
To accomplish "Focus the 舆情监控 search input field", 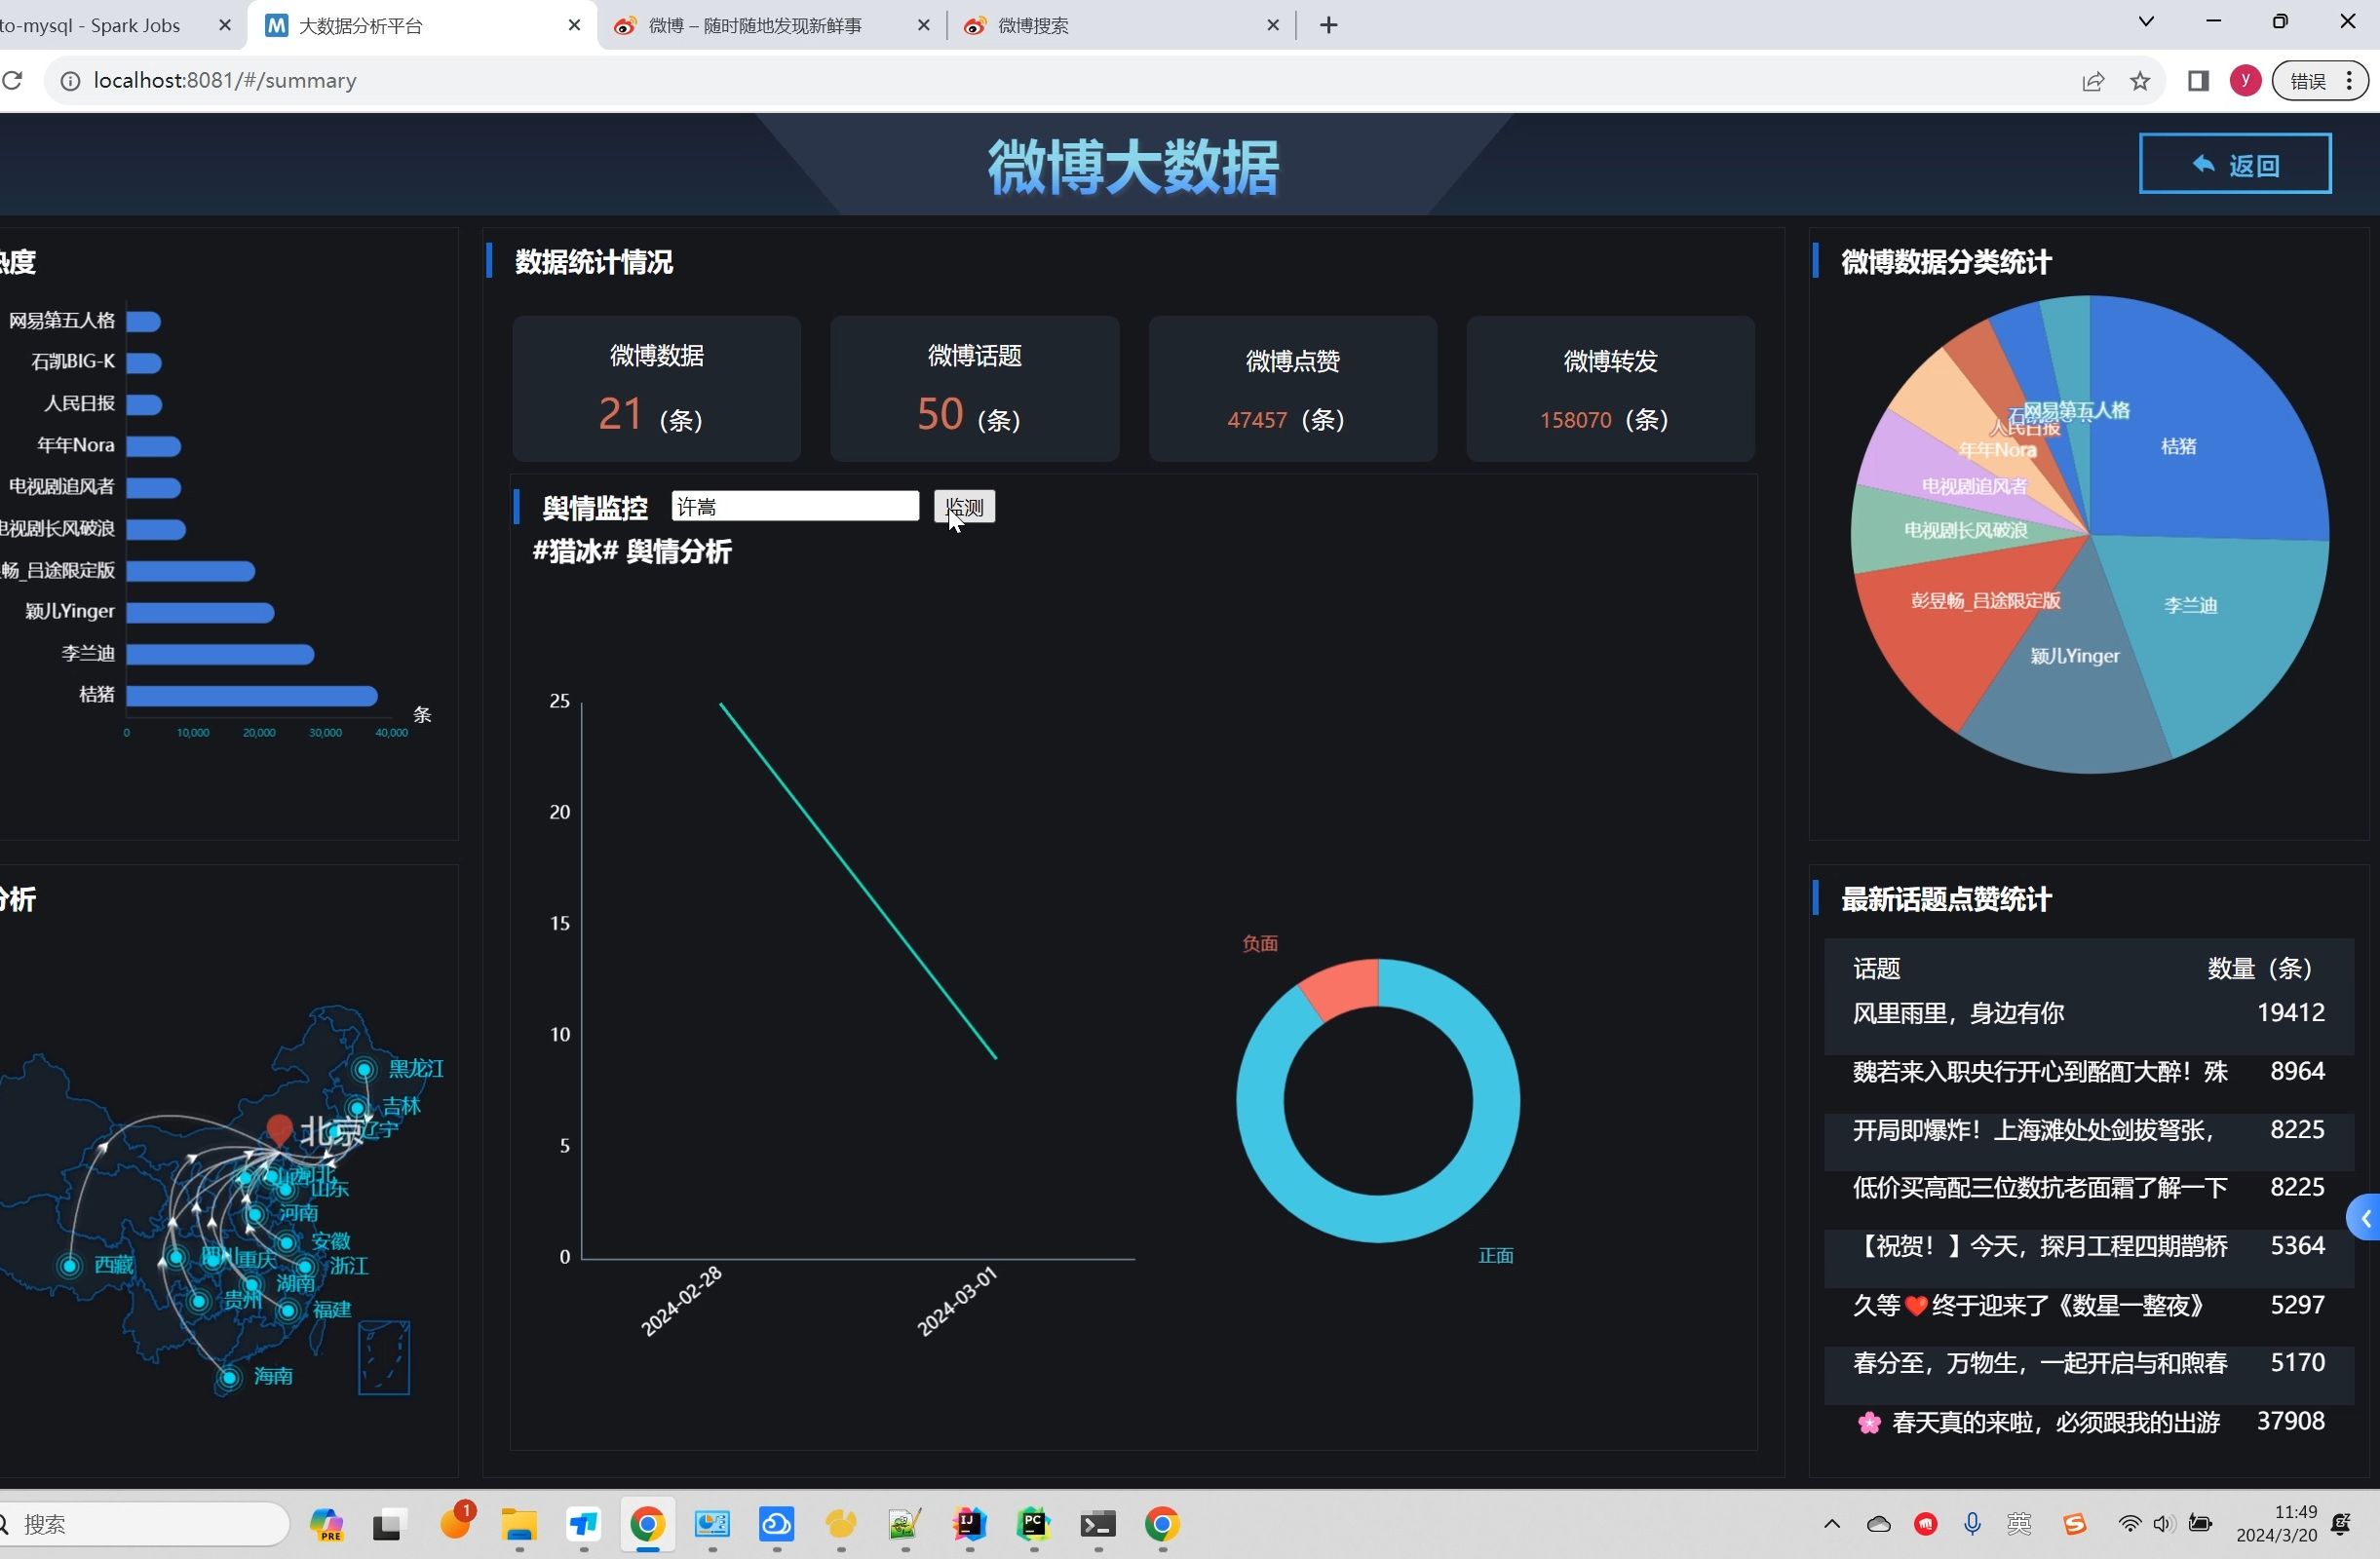I will [795, 506].
